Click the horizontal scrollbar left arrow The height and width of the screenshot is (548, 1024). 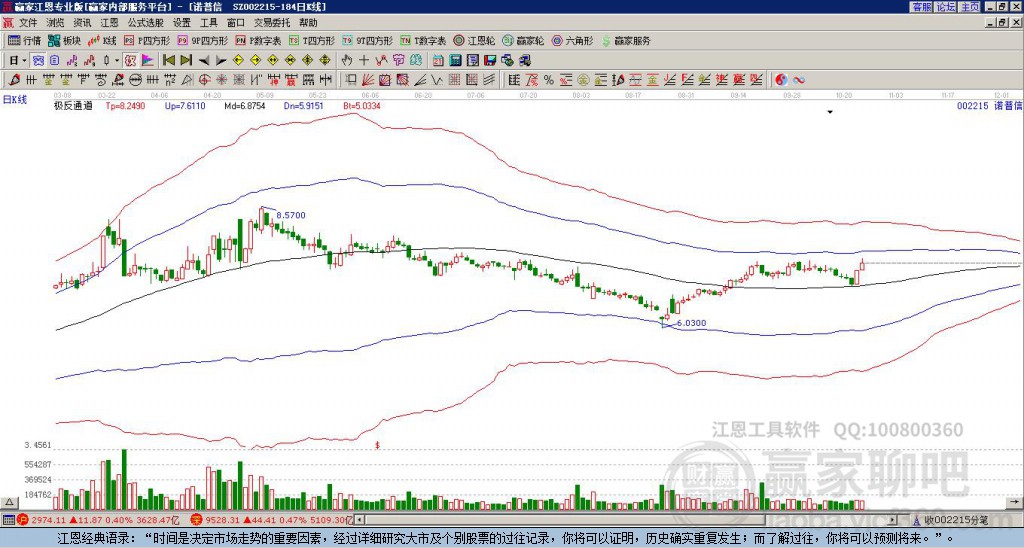360,521
